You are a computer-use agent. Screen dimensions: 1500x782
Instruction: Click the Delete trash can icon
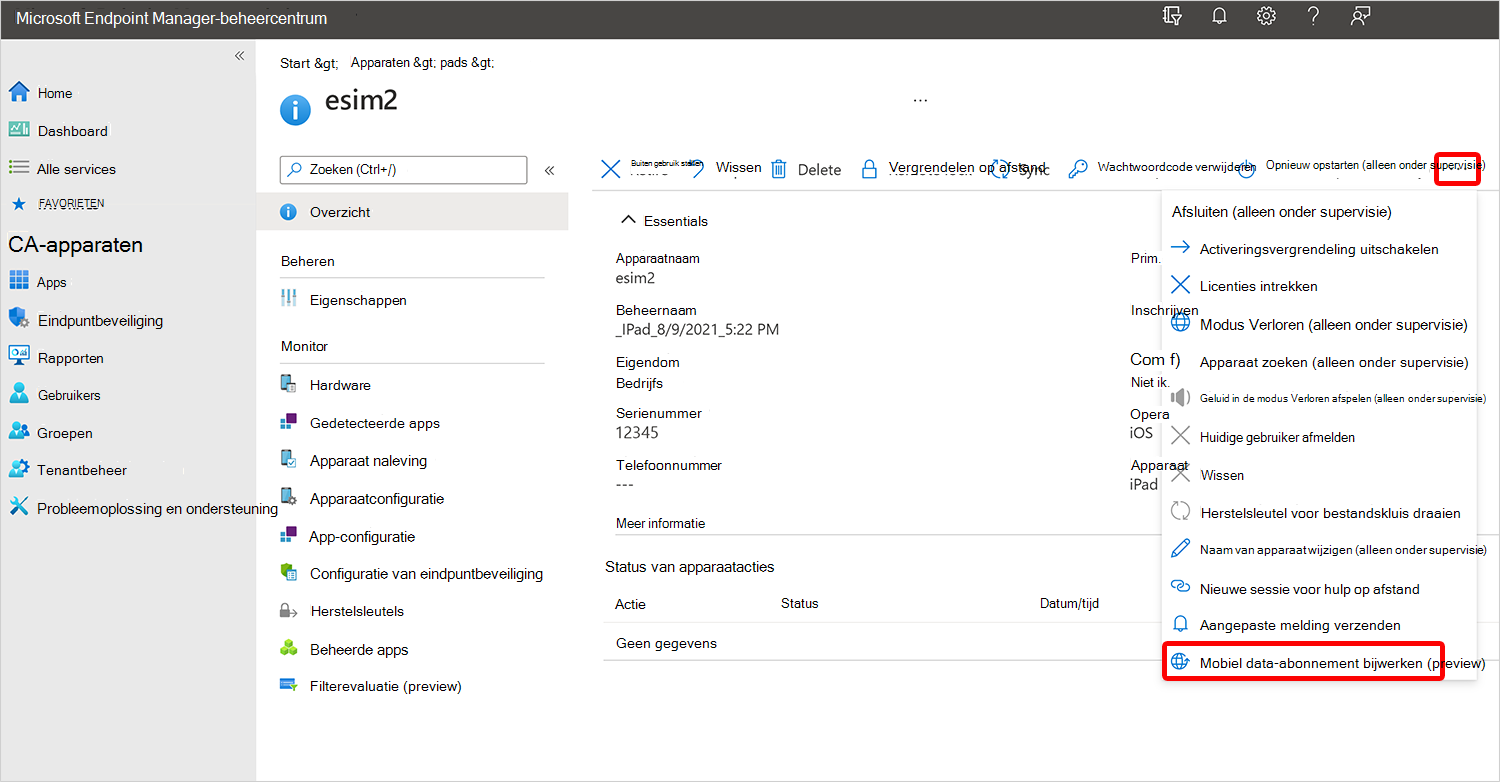(779, 169)
